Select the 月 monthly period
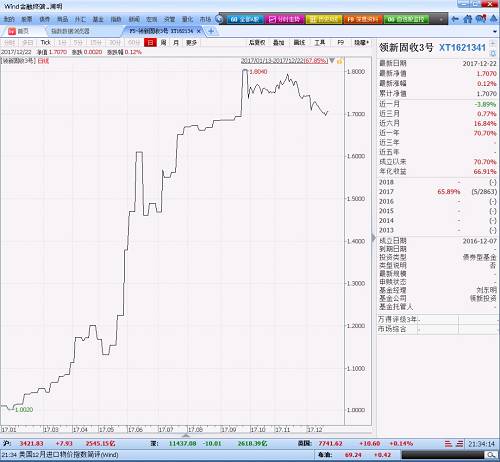The width and height of the screenshot is (500, 462). [x=176, y=43]
